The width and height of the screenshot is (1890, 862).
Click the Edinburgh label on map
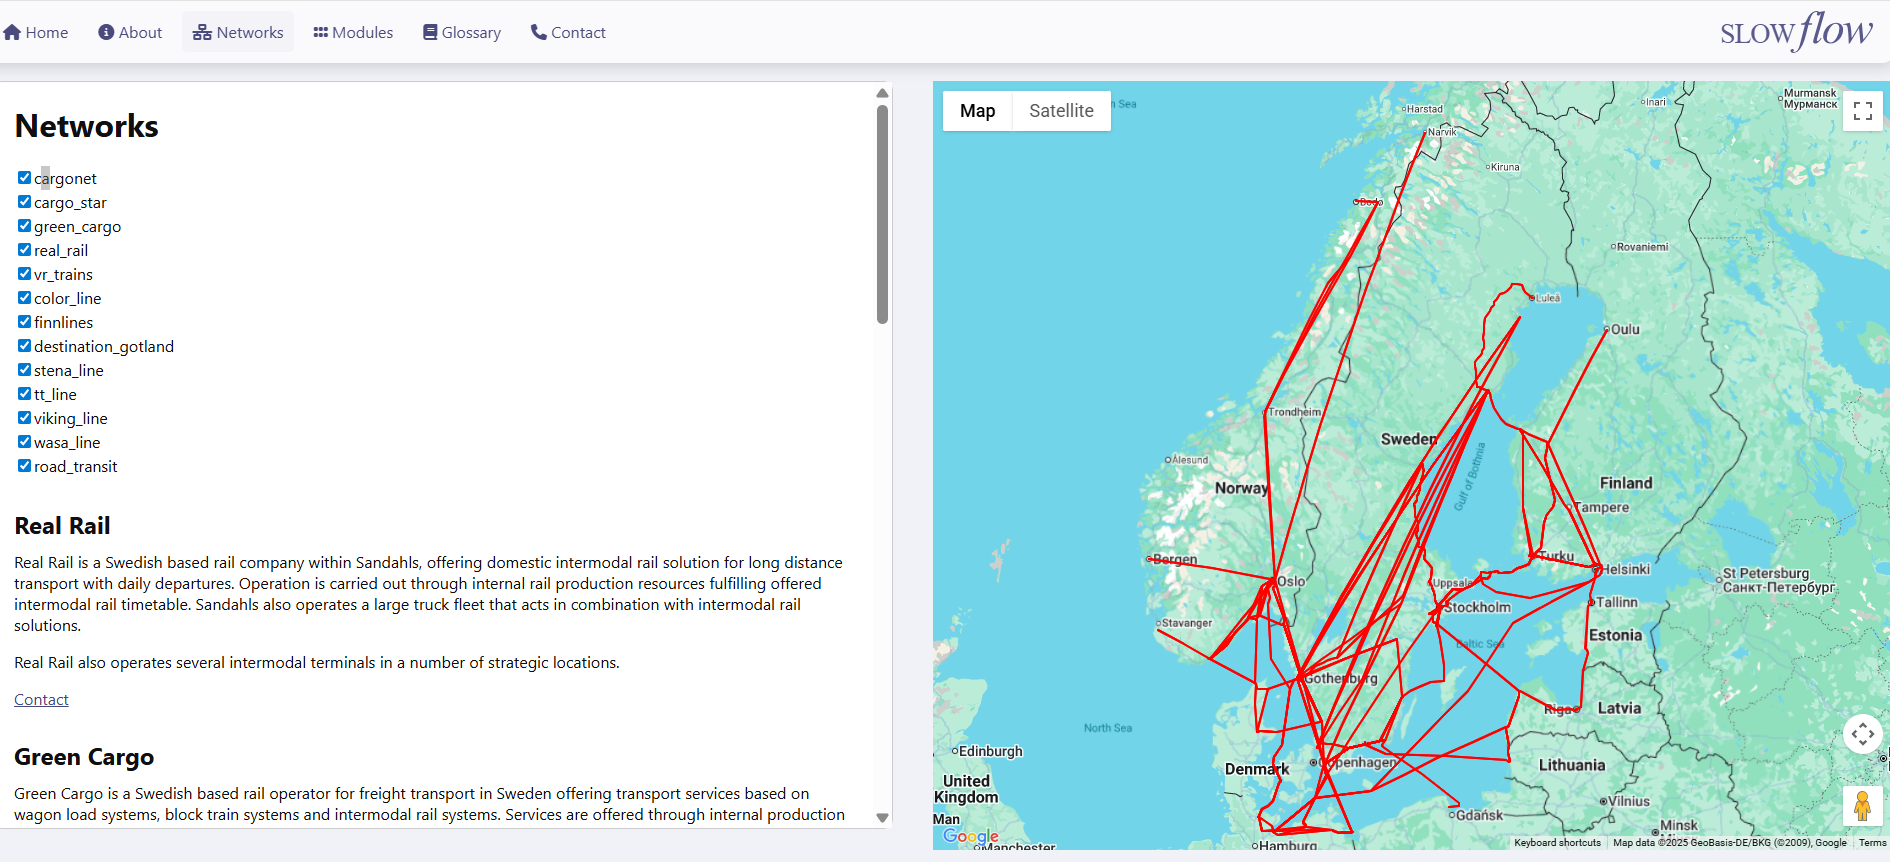990,751
